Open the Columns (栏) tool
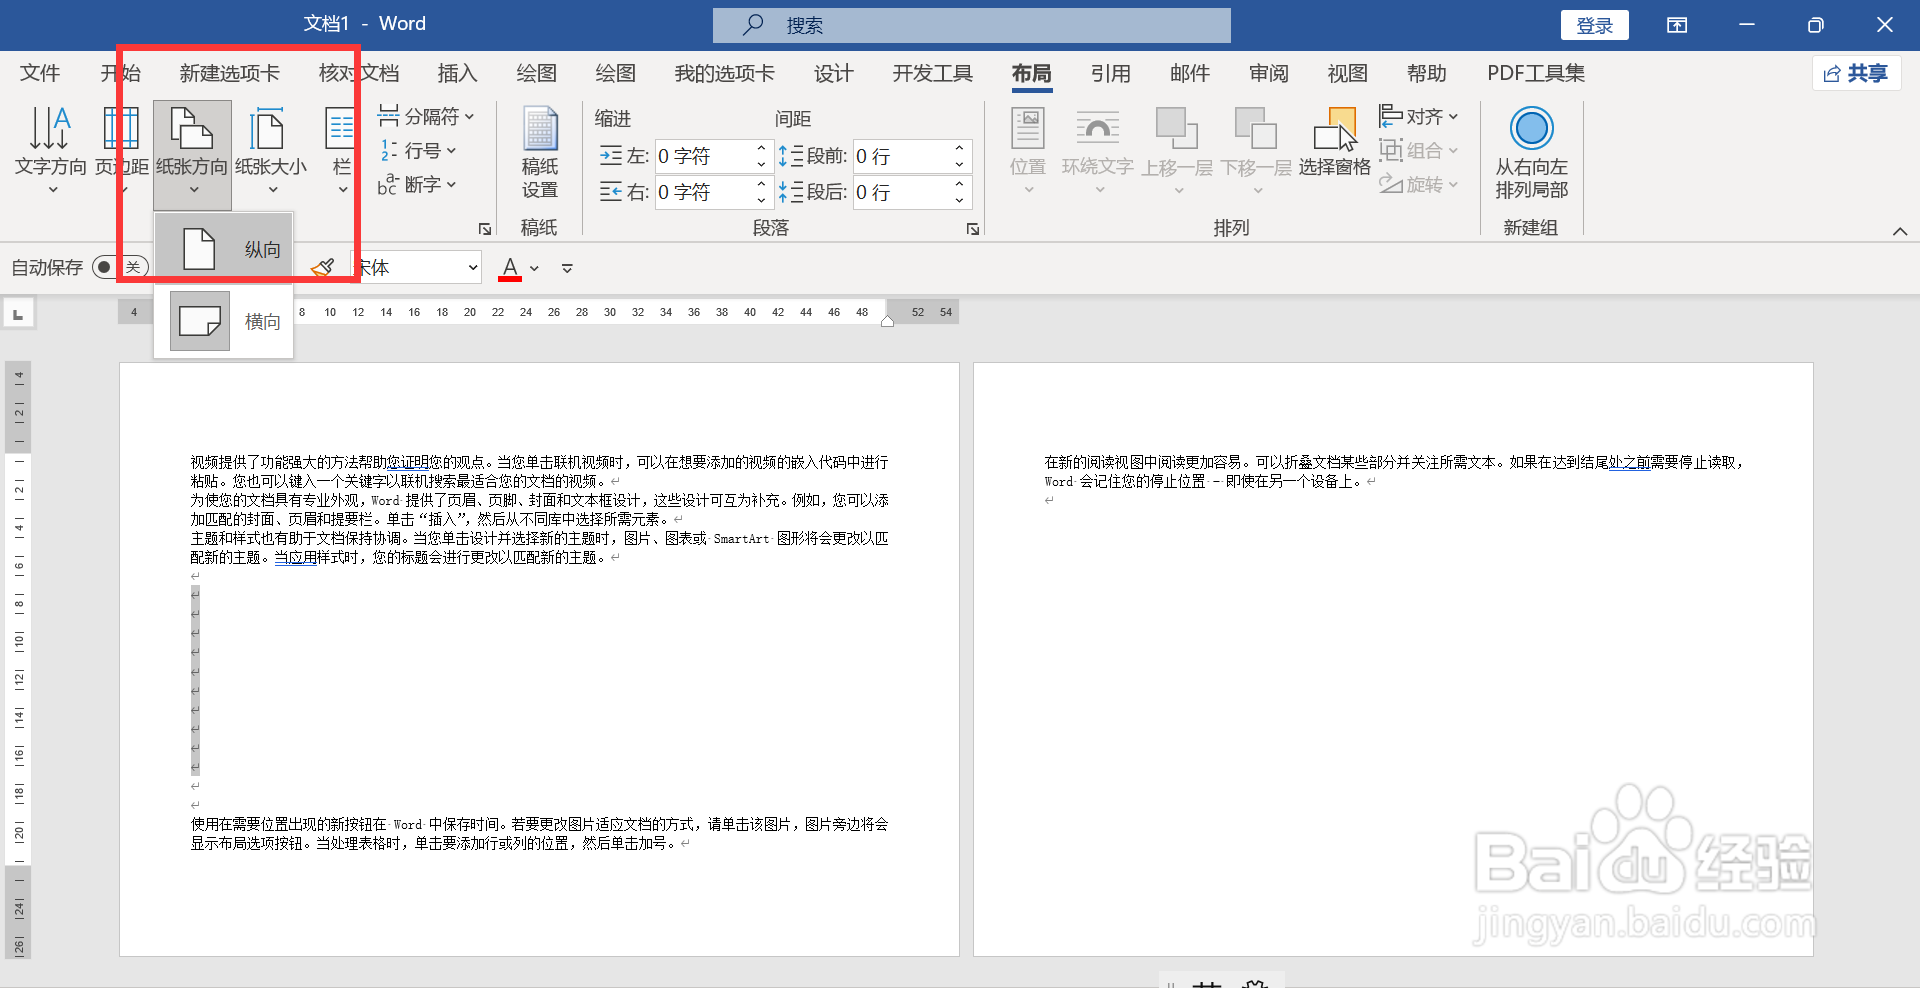This screenshot has width=1920, height=988. pyautogui.click(x=342, y=150)
